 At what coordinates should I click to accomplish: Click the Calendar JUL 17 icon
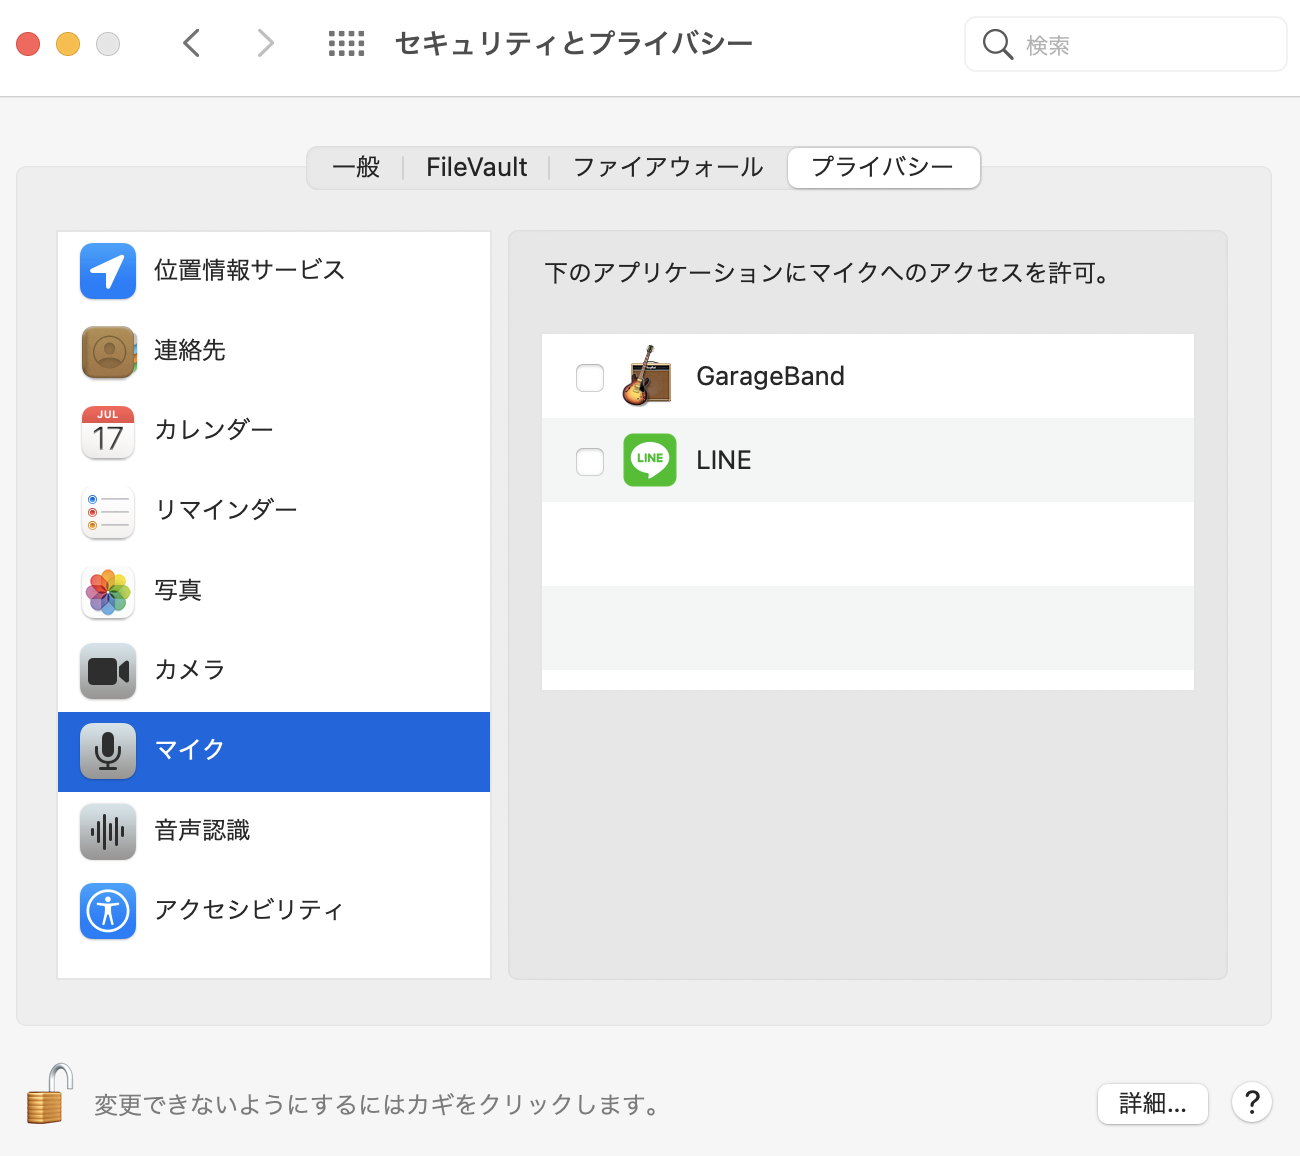(108, 432)
